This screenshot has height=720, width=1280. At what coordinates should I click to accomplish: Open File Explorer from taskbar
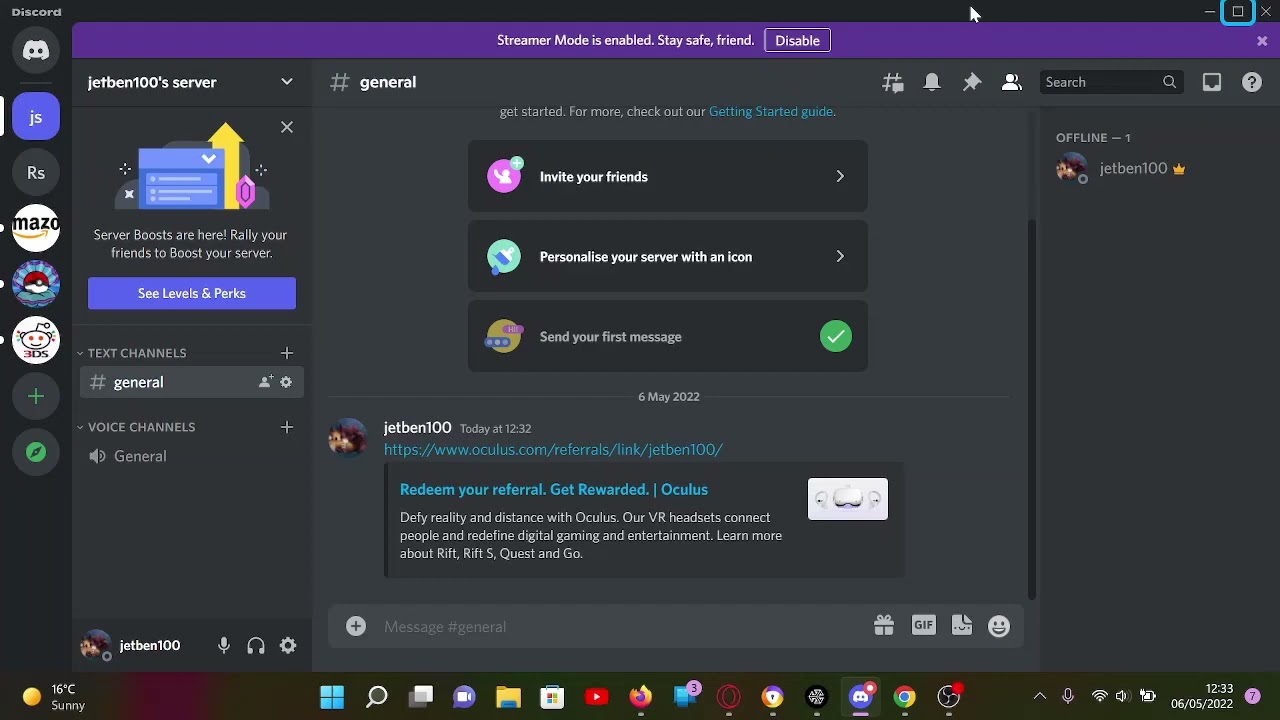(508, 697)
